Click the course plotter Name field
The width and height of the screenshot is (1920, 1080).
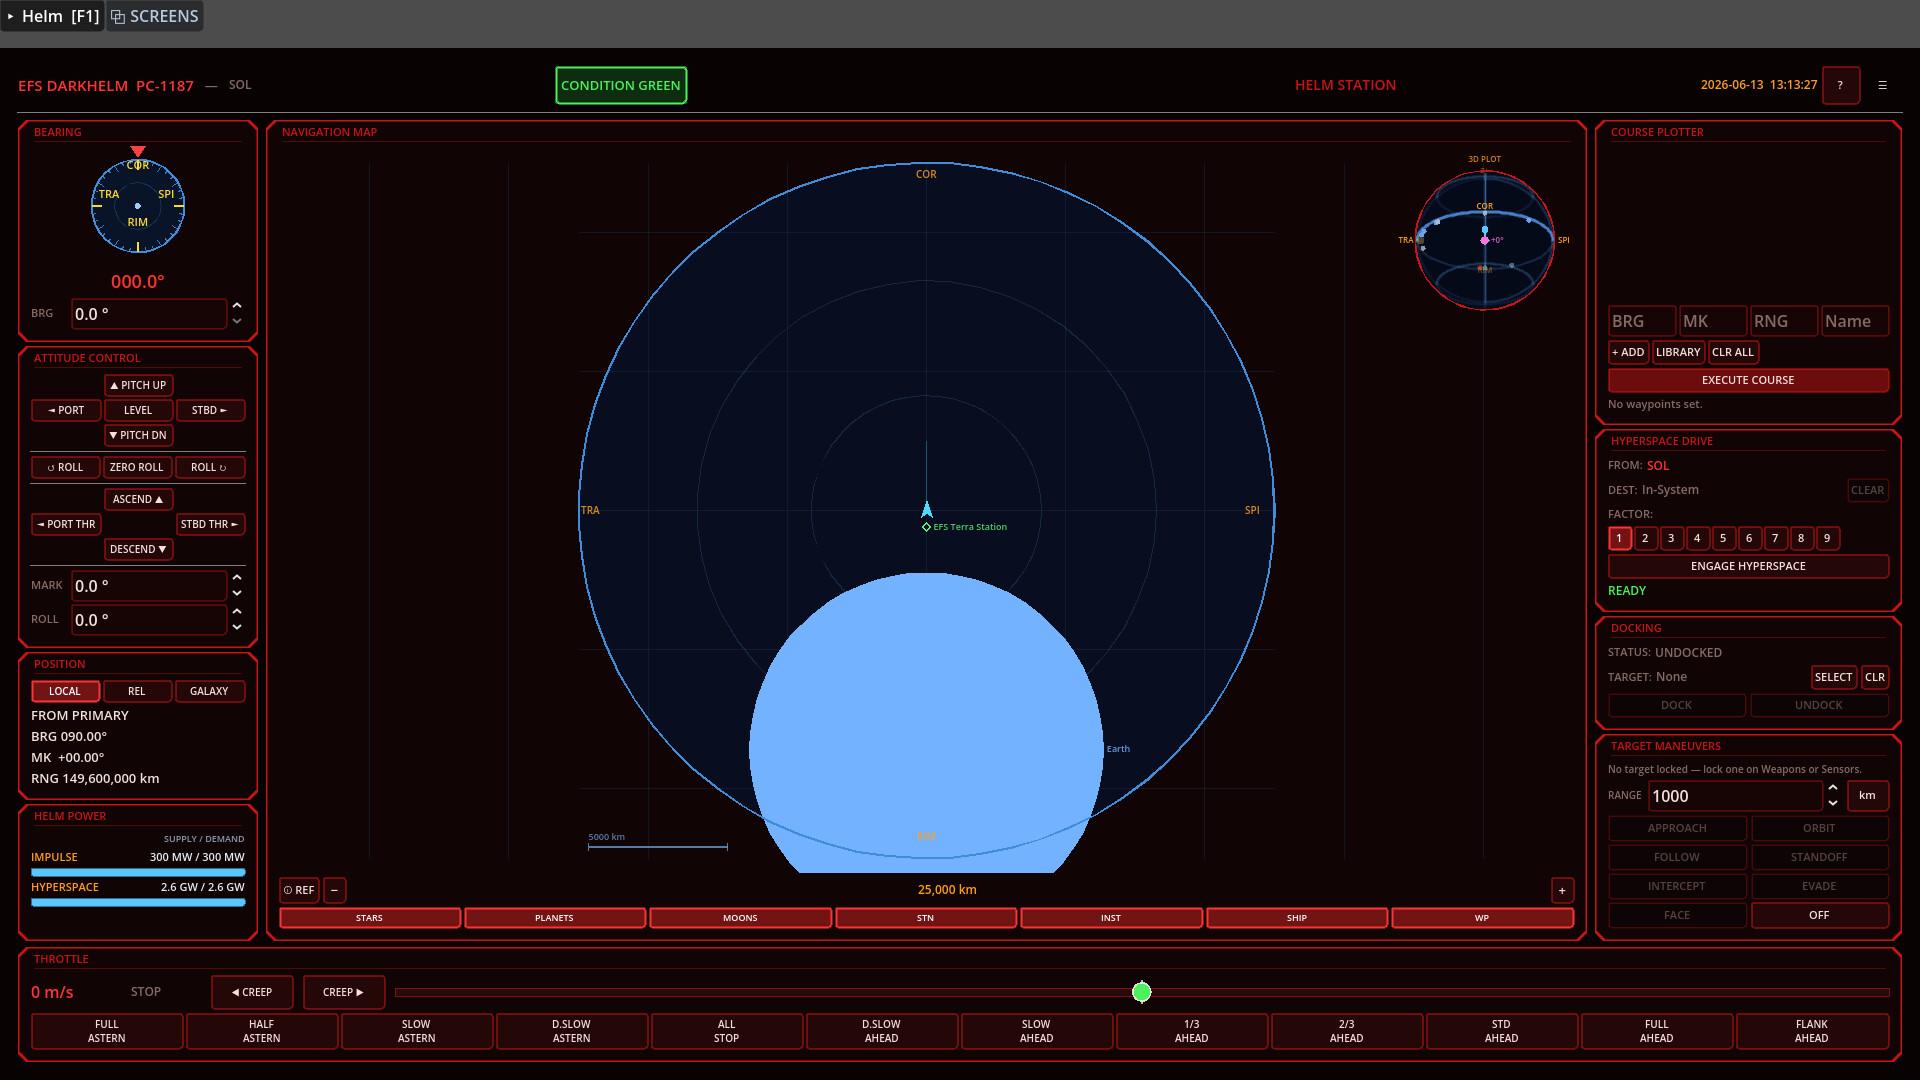tap(1855, 321)
